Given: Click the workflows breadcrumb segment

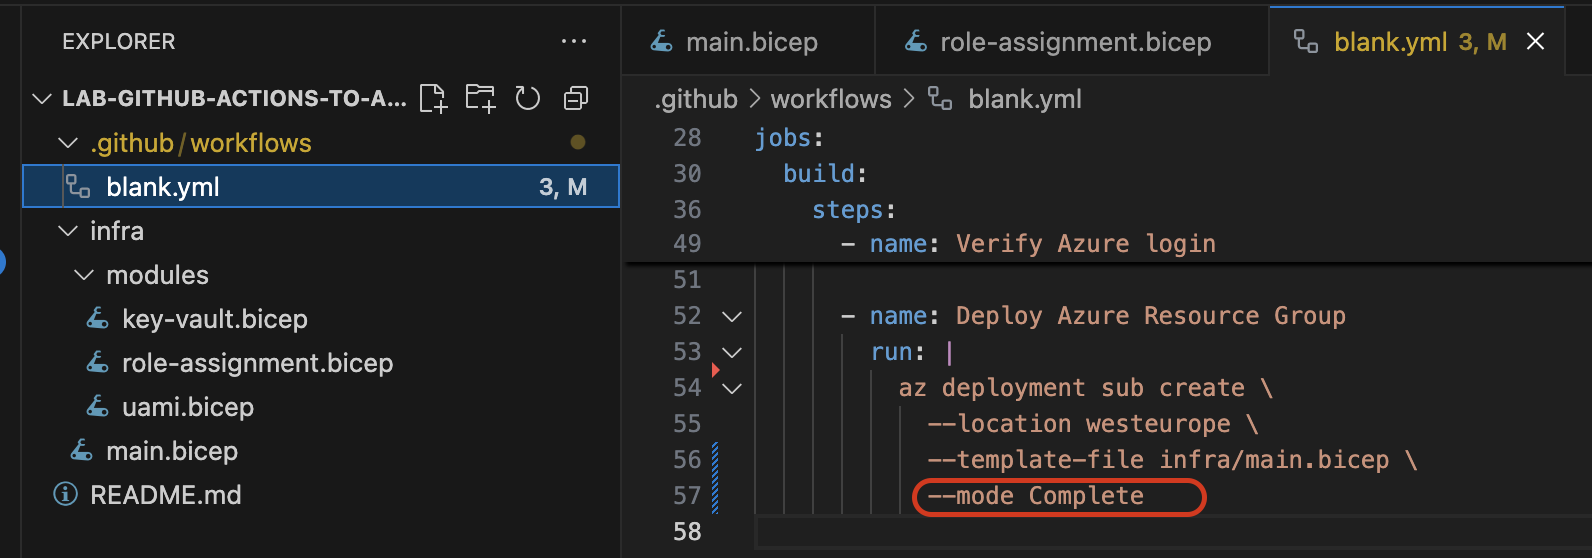Looking at the screenshot, I should tap(830, 99).
